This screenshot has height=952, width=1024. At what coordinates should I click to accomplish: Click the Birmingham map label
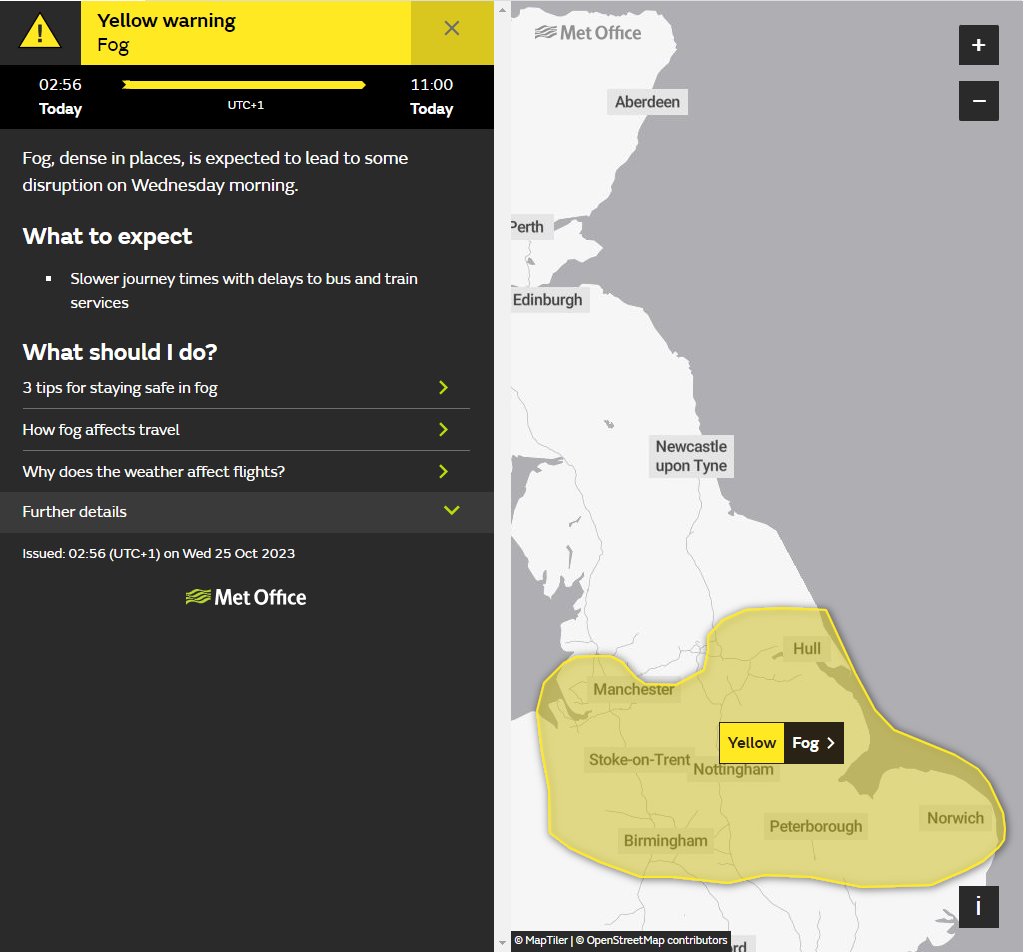(x=665, y=840)
